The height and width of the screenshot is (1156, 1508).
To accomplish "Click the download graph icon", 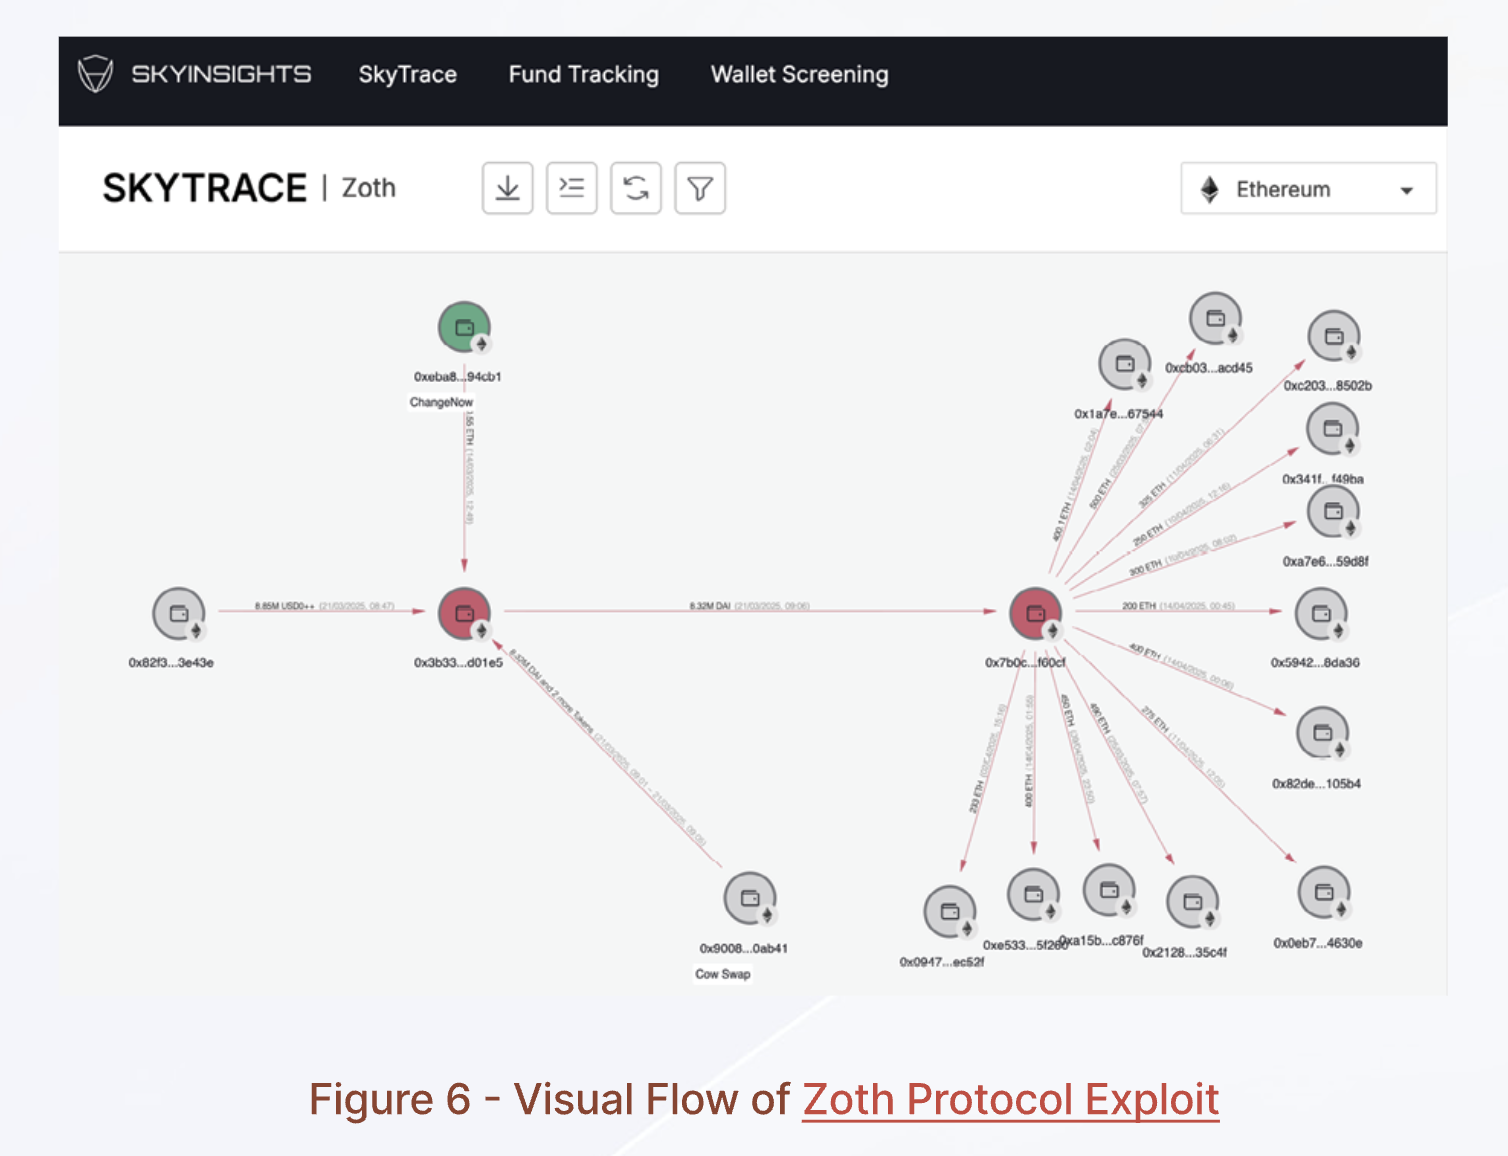I will click(508, 188).
